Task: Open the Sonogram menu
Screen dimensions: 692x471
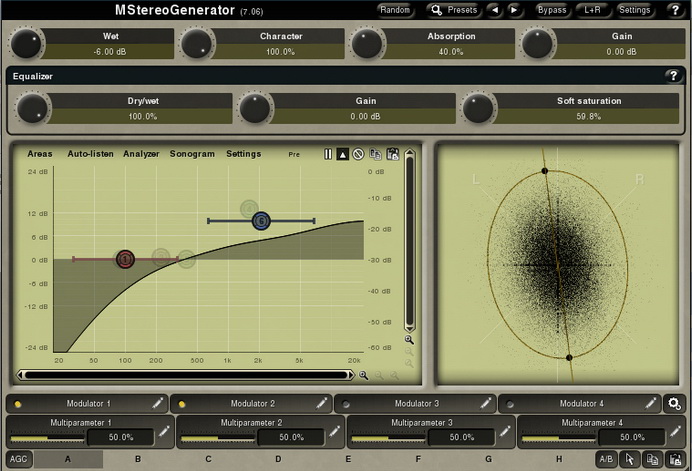Action: 192,154
